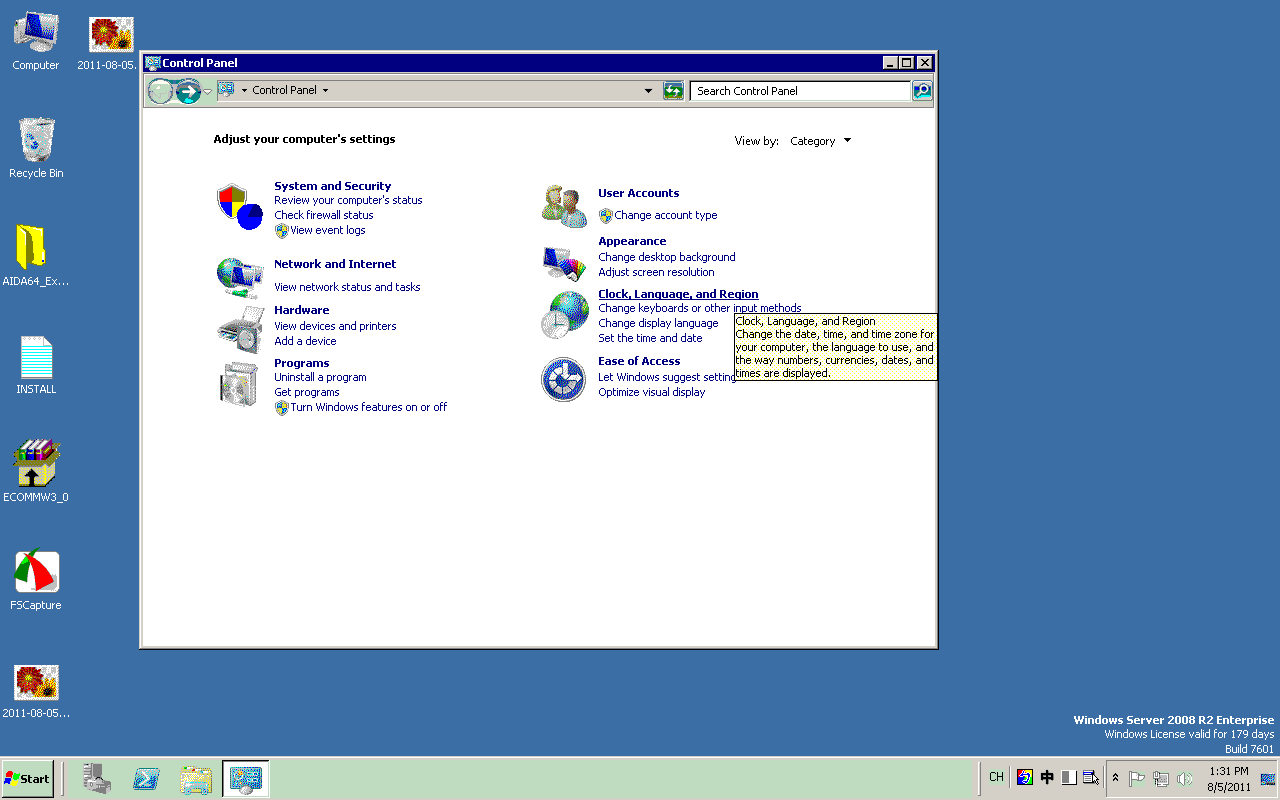Open Server Manager from the taskbar
Screen dimensions: 1280x800
(97, 778)
